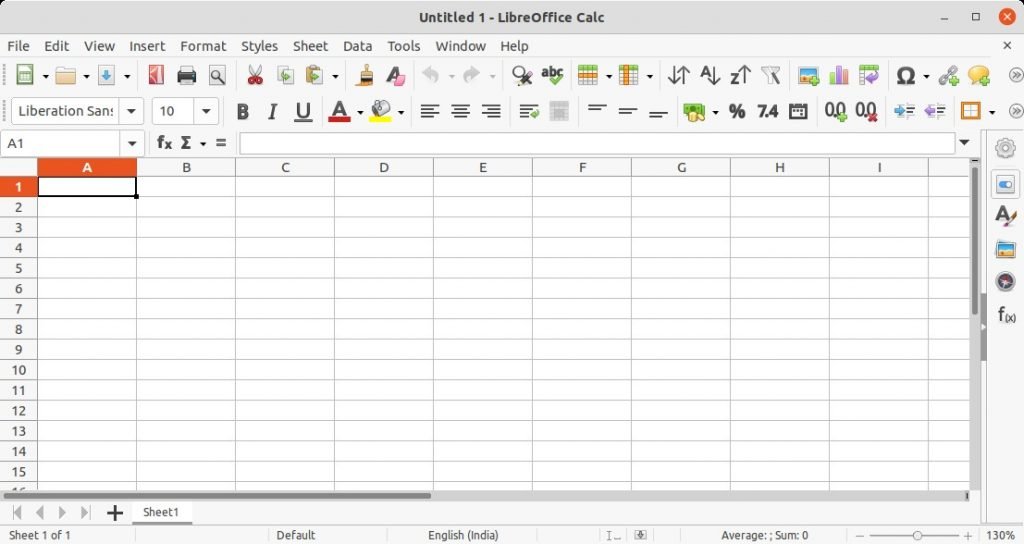This screenshot has width=1024, height=544.
Task: Click the Copy icon
Action: coord(285,75)
